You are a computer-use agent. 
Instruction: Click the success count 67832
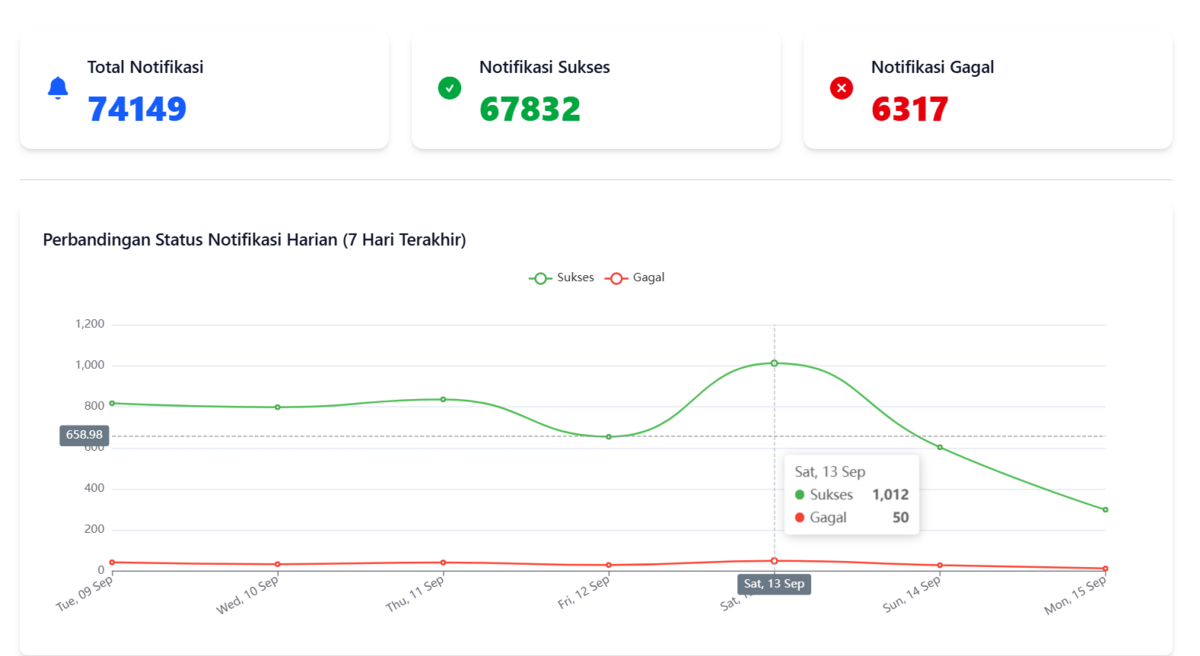coord(530,109)
